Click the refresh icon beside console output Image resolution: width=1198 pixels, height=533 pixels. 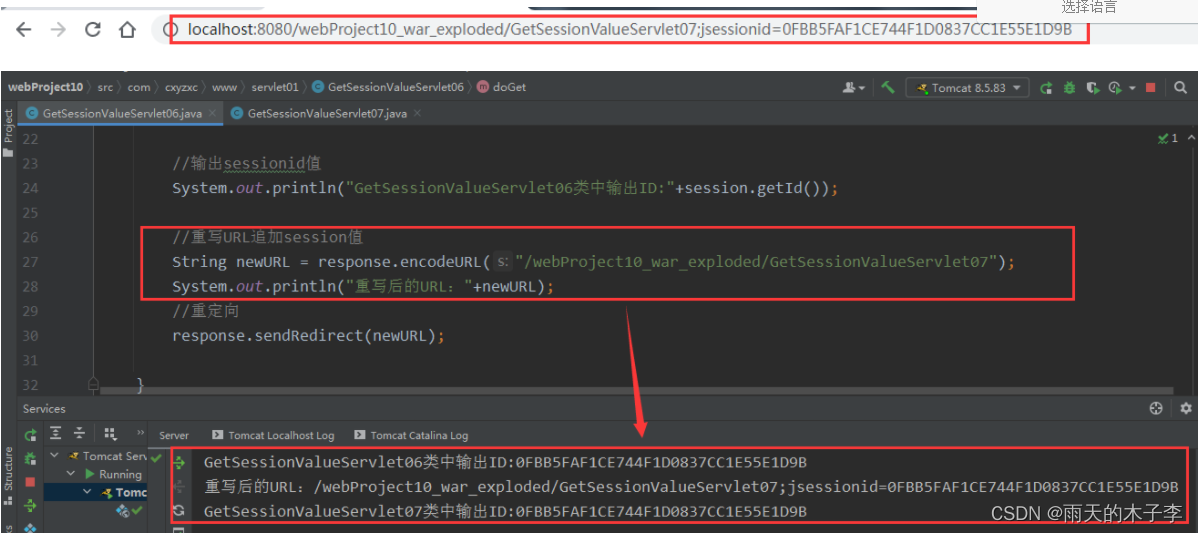pos(179,509)
